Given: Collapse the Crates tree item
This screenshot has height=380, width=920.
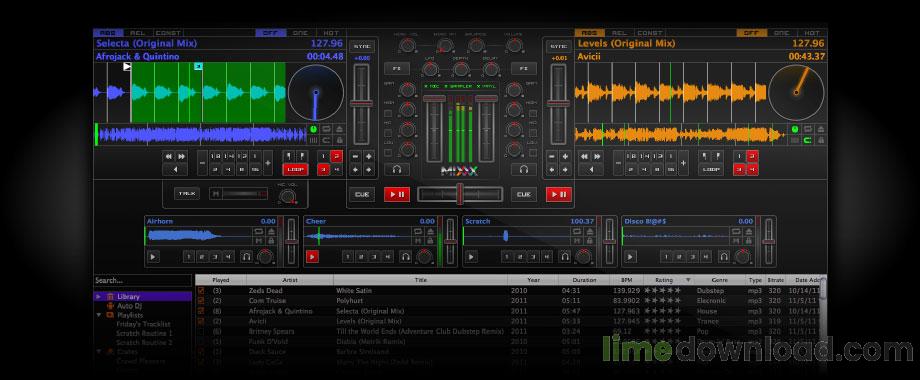Looking at the screenshot, I should click(99, 352).
